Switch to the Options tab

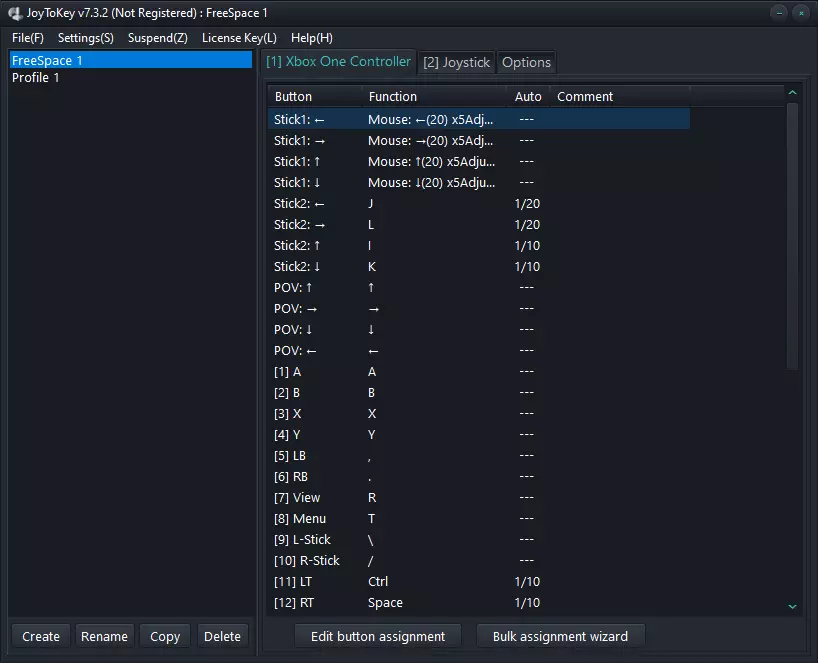tap(526, 62)
